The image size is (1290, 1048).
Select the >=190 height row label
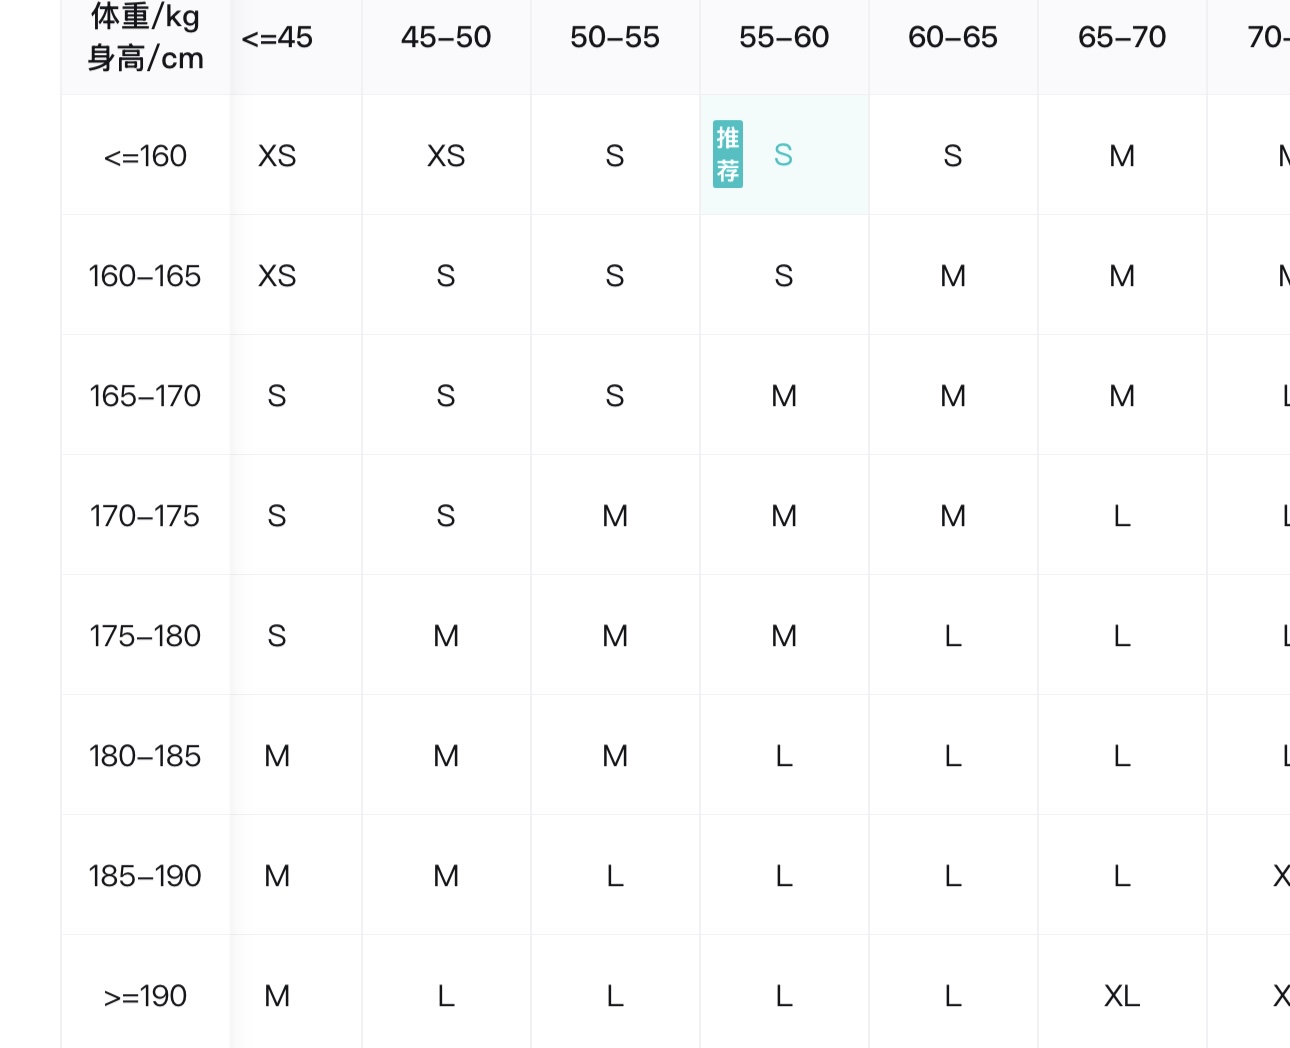tap(146, 996)
